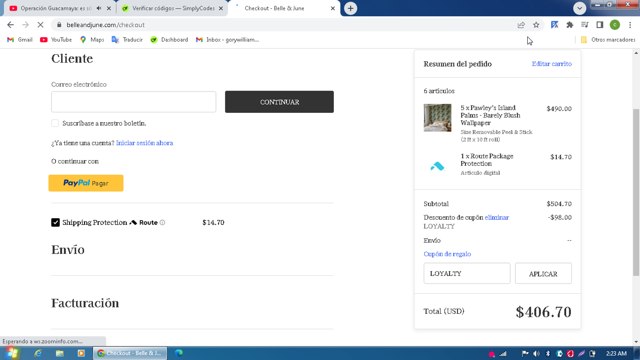Click the LOYALTY coupon code field
This screenshot has height=360, width=640.
pyautogui.click(x=467, y=273)
